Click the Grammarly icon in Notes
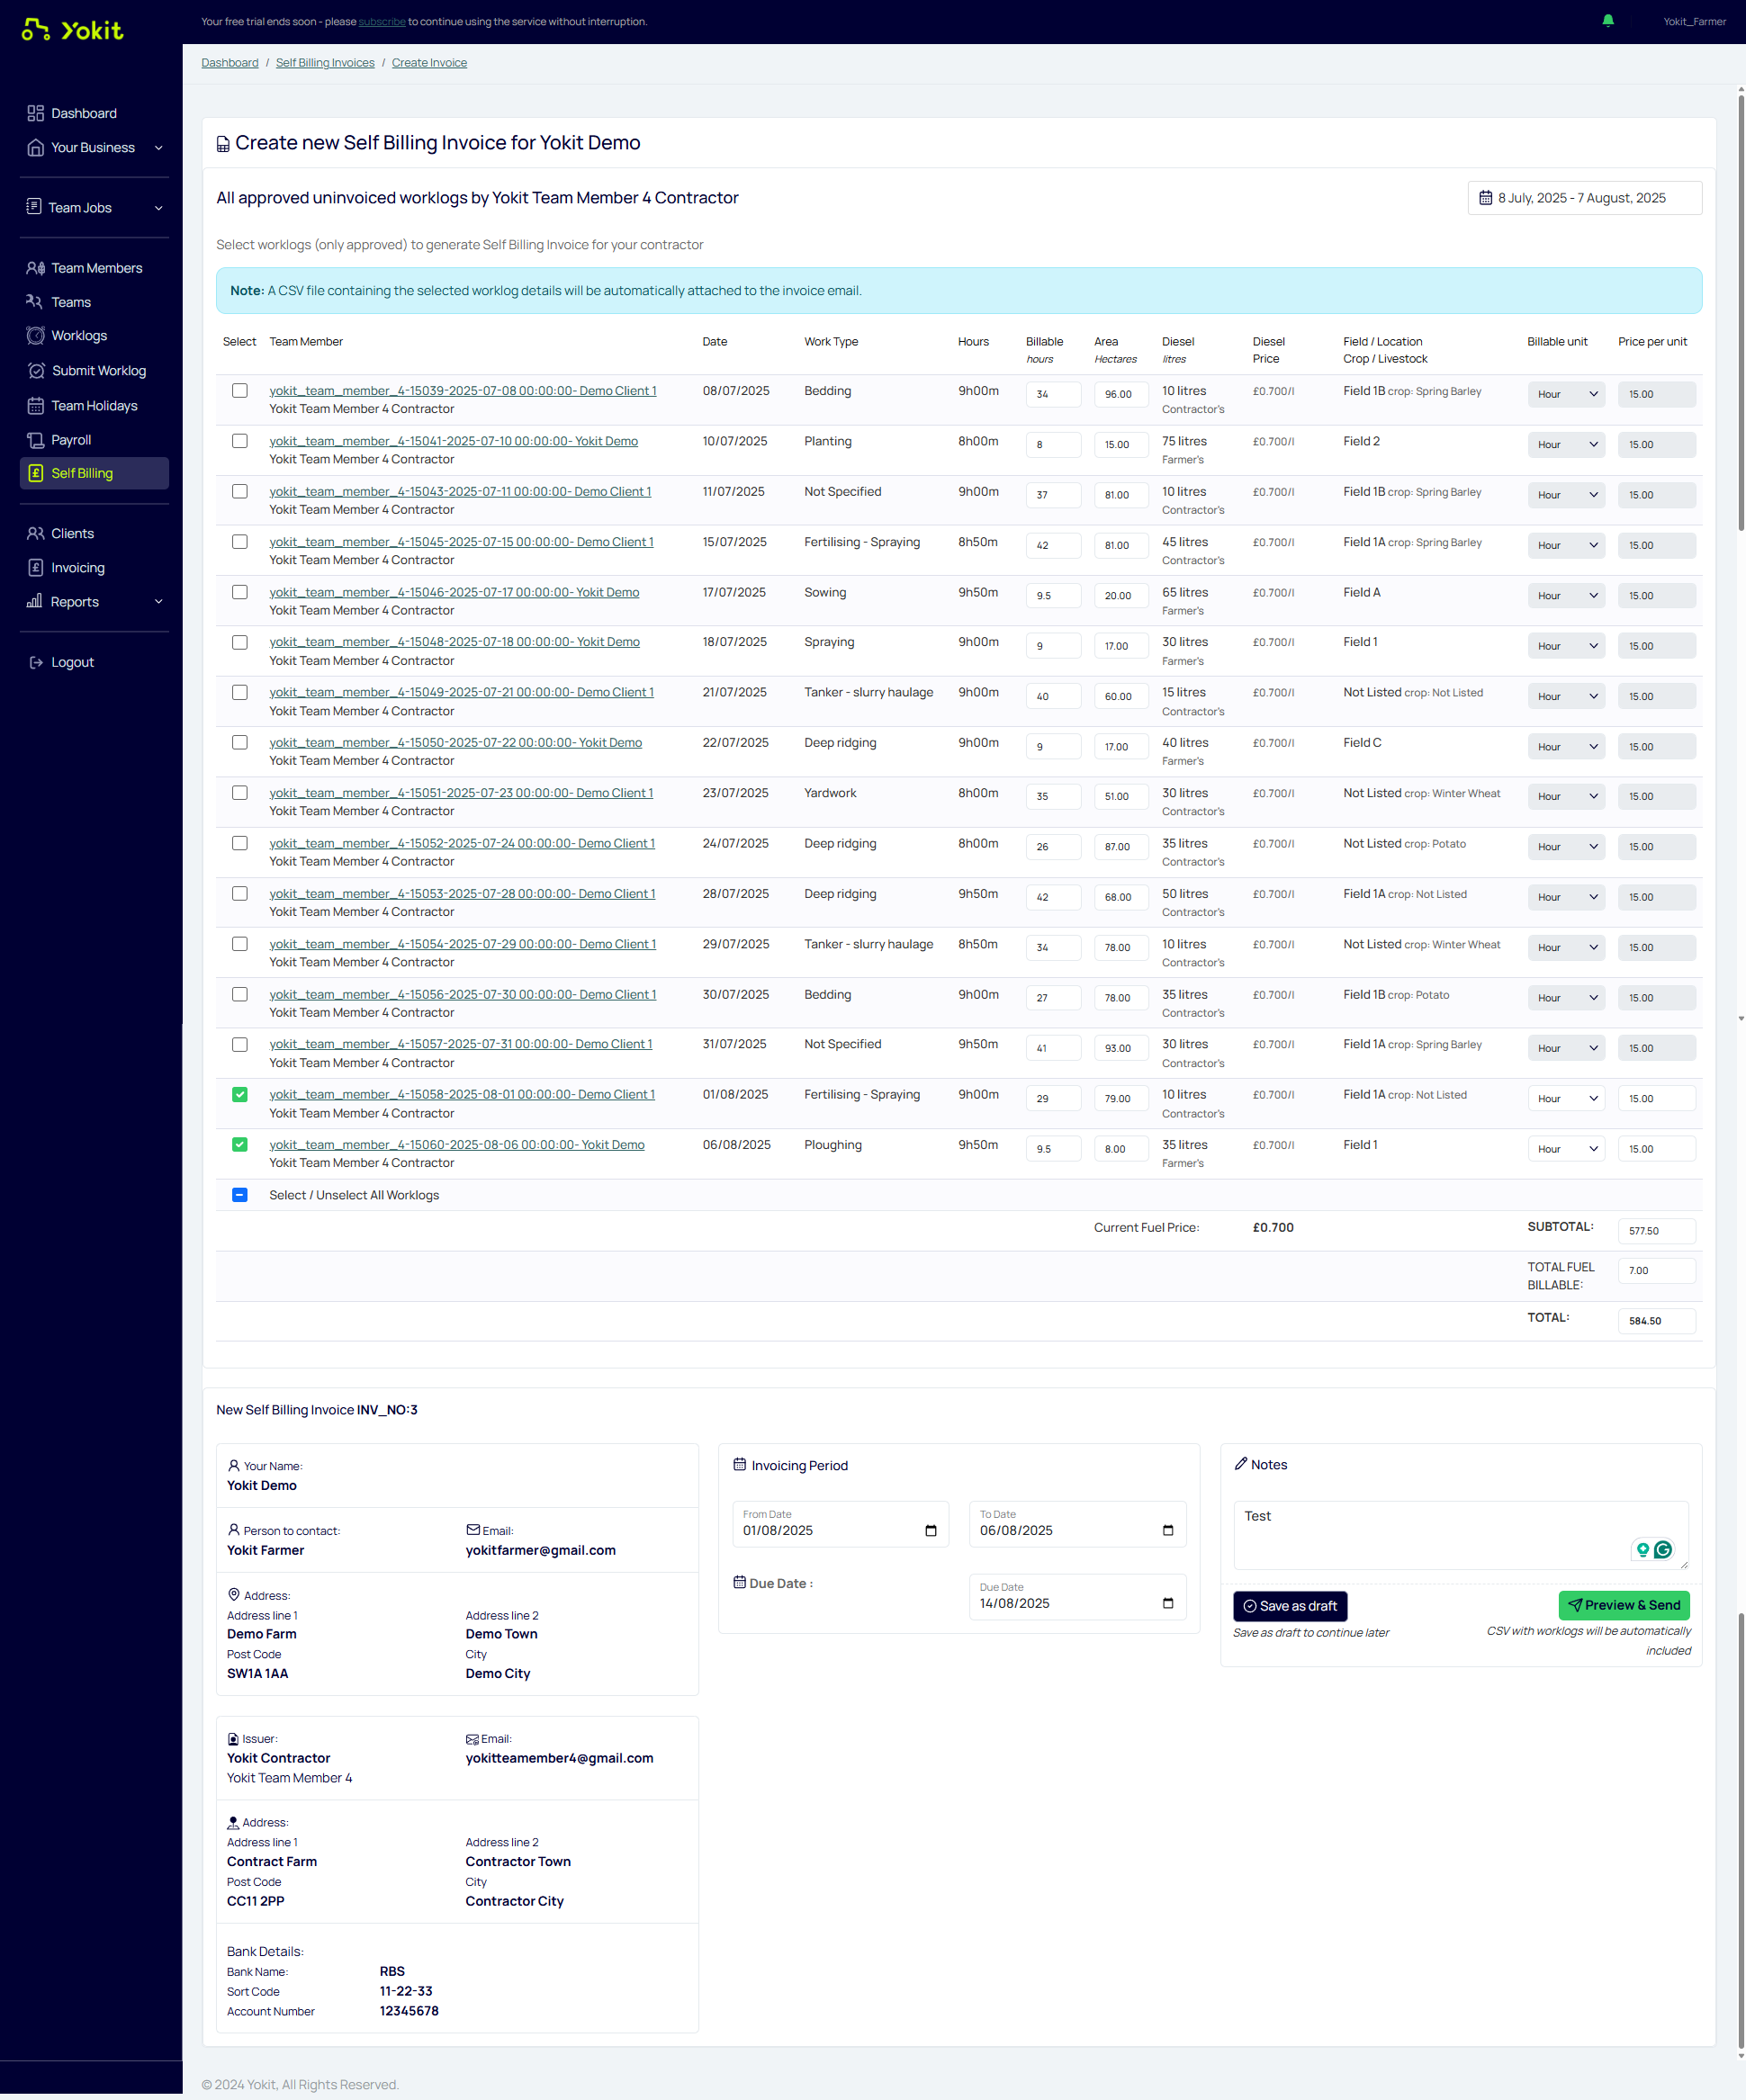The height and width of the screenshot is (2100, 1746). pos(1662,1550)
